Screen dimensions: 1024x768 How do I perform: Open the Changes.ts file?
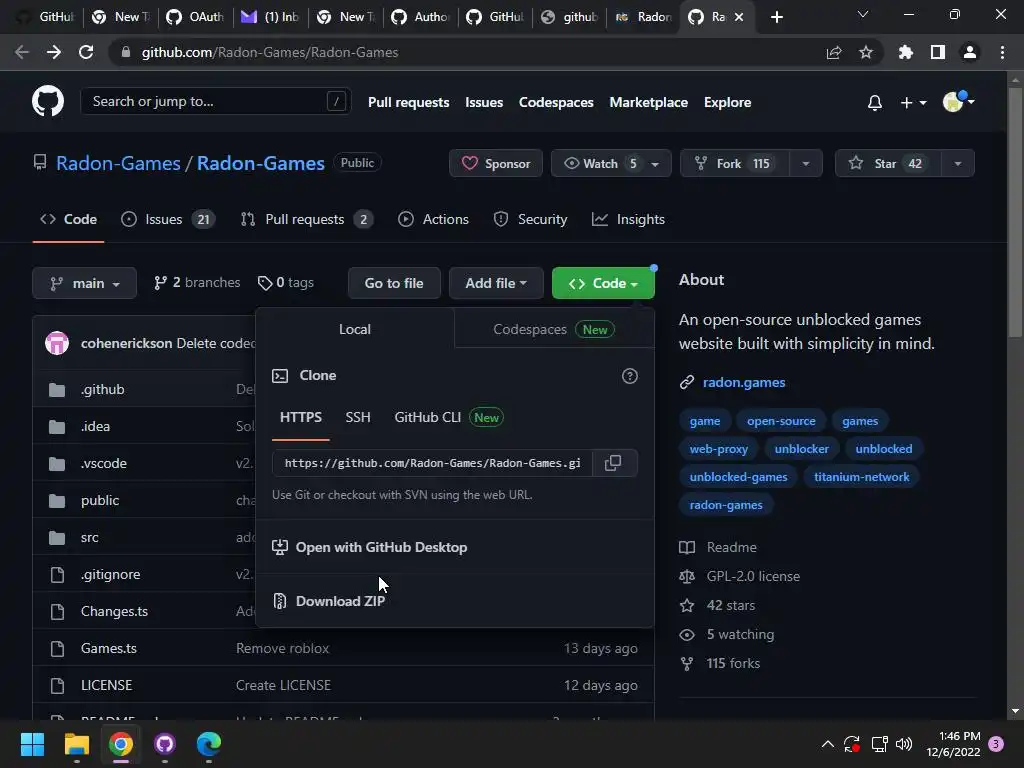[x=114, y=611]
